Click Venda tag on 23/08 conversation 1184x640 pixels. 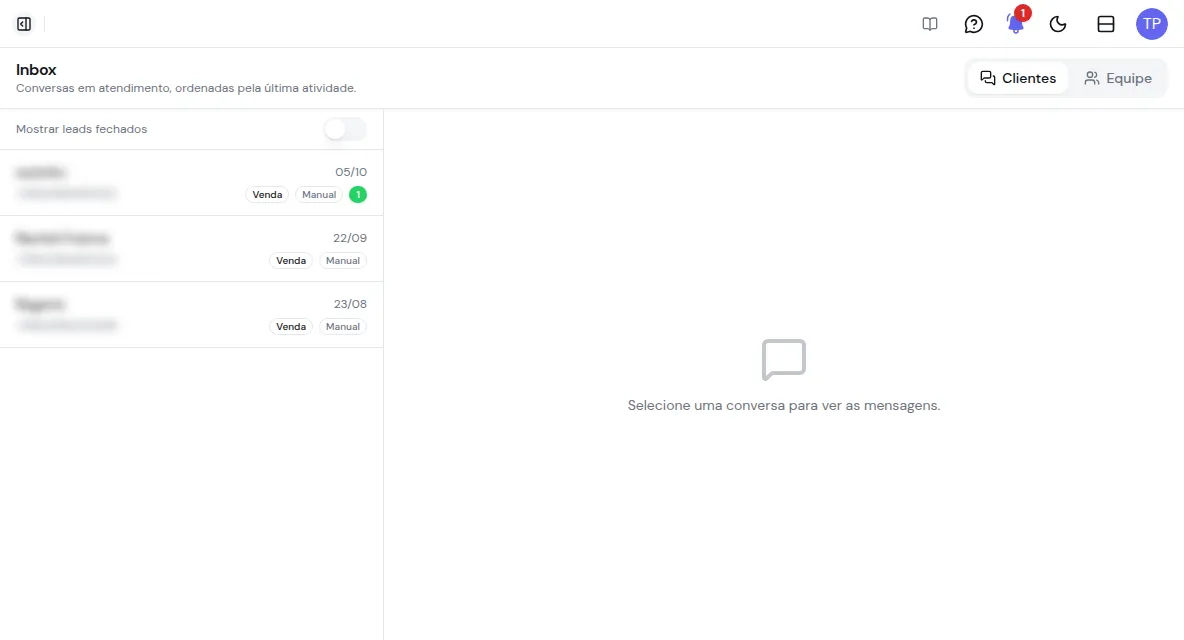[291, 327]
